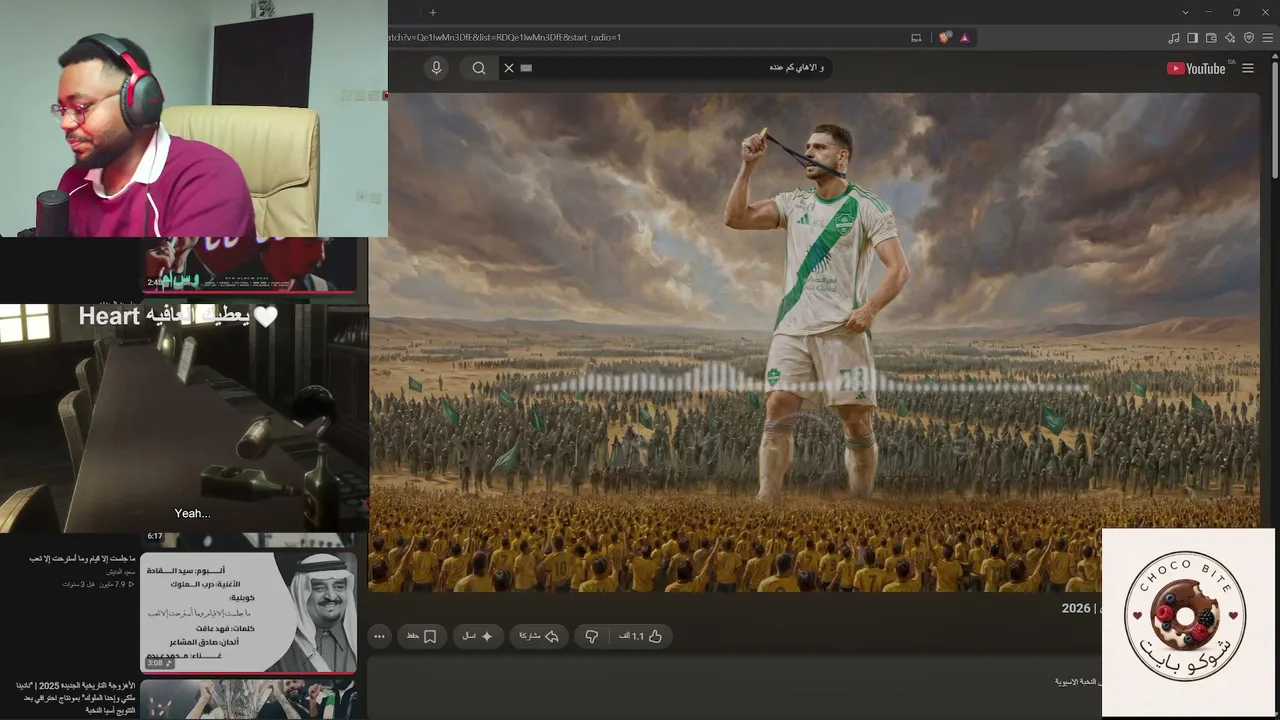Open the Brave Wallet icon
This screenshot has height=720, width=1280.
pos(1211,38)
